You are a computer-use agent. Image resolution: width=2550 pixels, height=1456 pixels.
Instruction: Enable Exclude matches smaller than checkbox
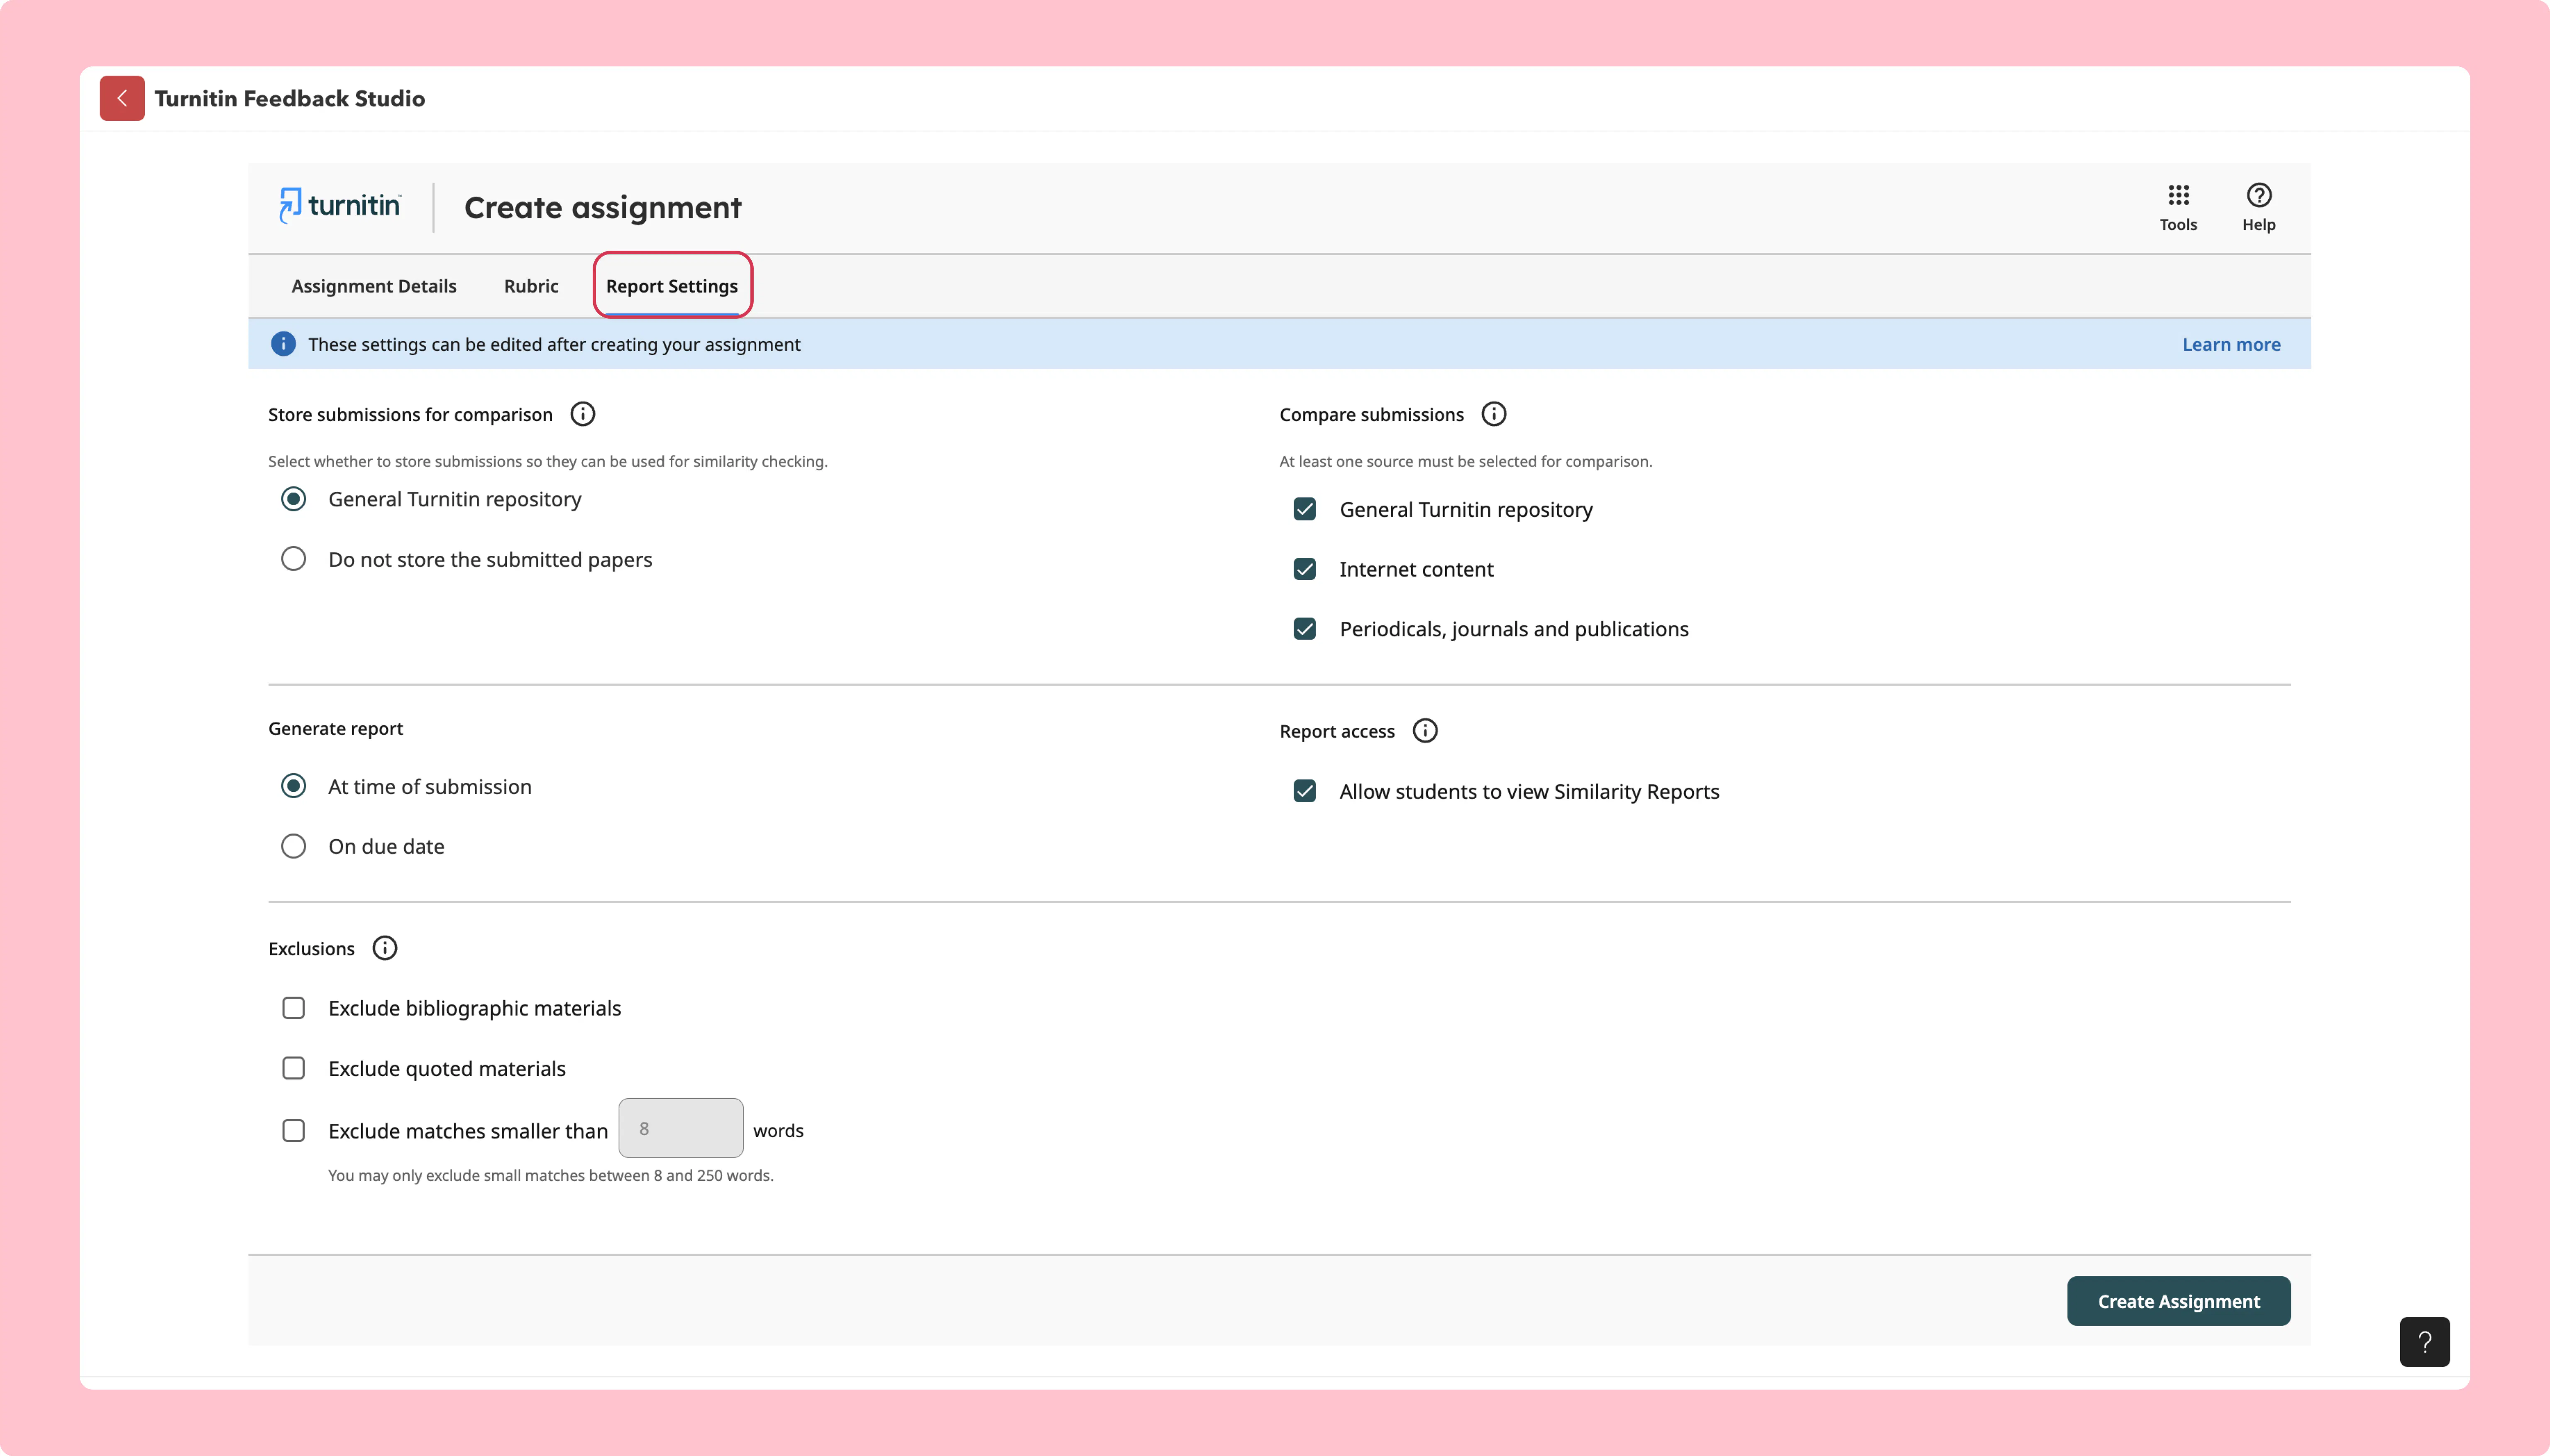click(x=293, y=1130)
